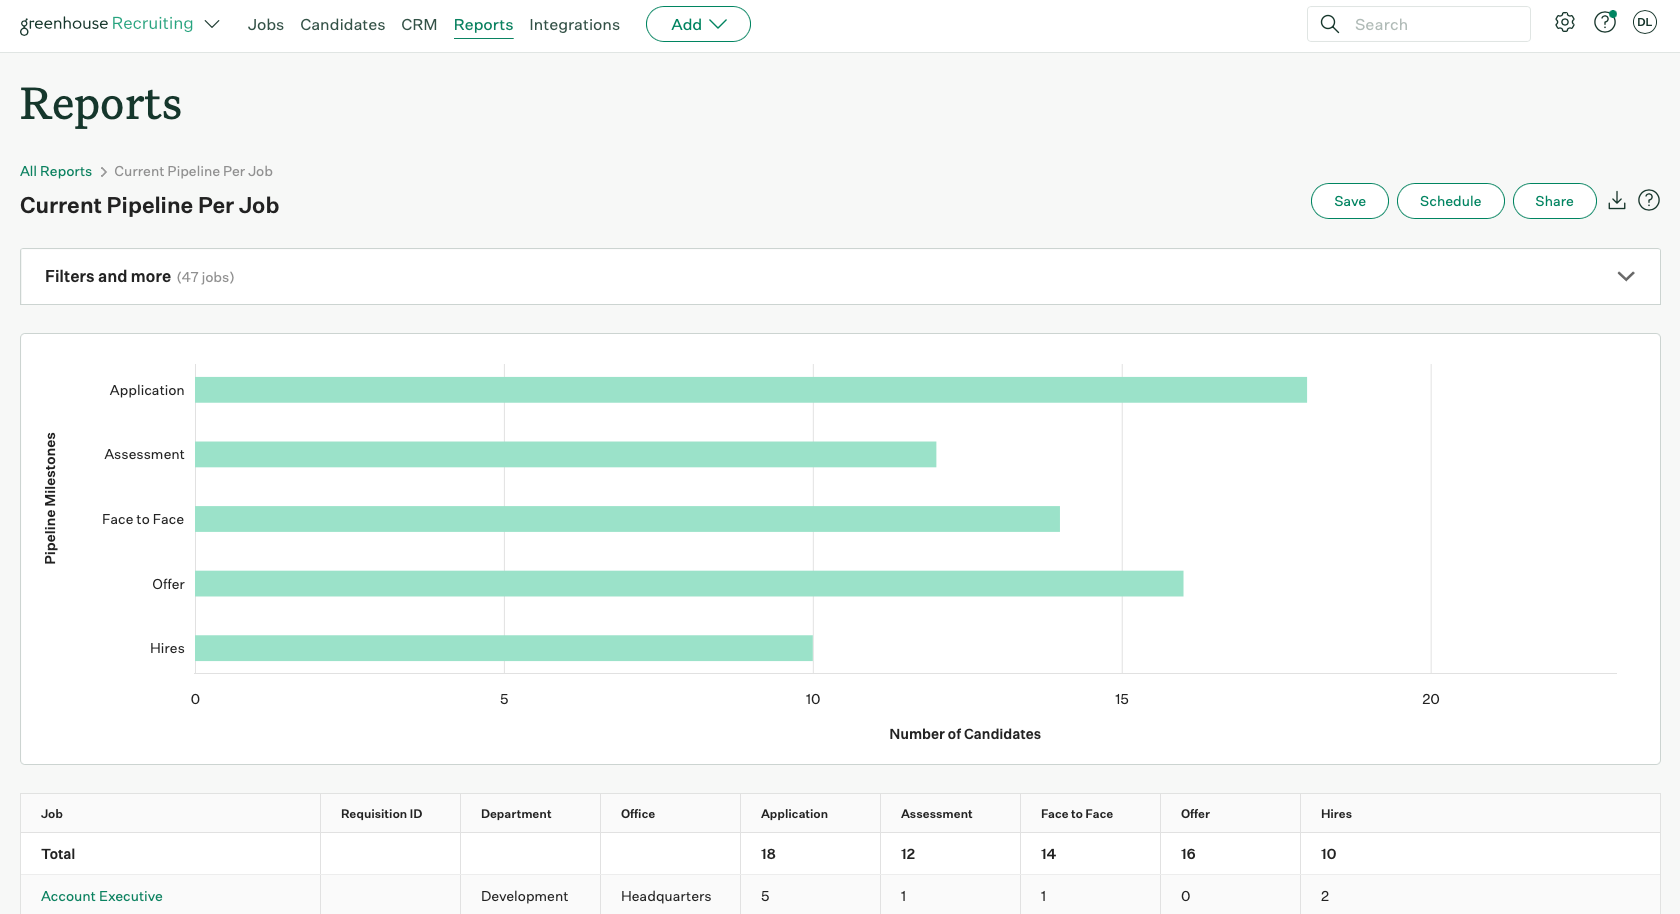Click the Greenhouse Recruiting logo
Image resolution: width=1680 pixels, height=914 pixels.
[106, 24]
